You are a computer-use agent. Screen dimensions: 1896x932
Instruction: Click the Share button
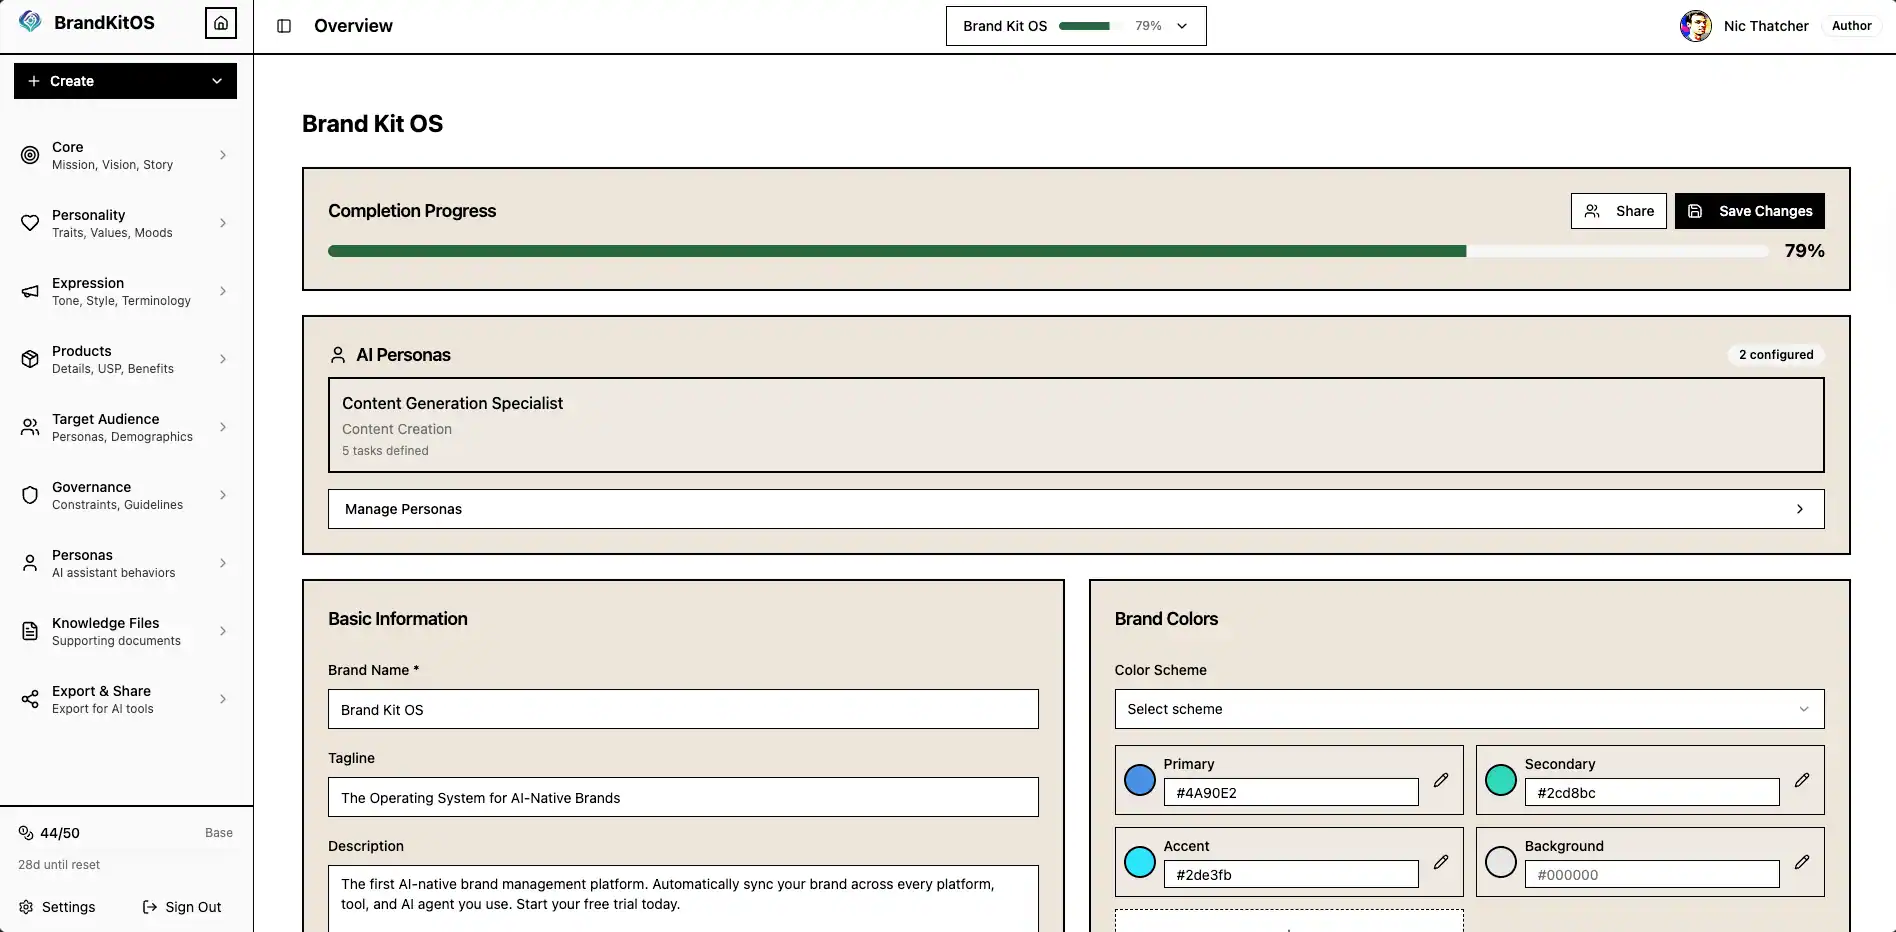(x=1618, y=211)
